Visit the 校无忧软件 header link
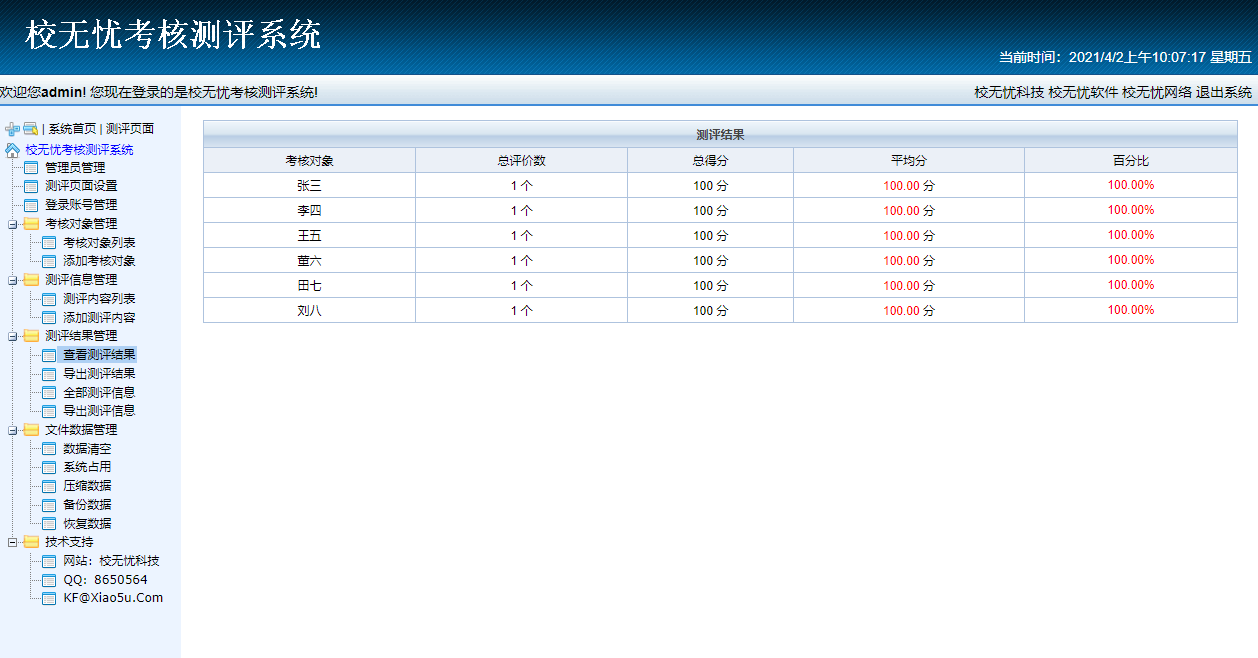1258x658 pixels. 1083,92
